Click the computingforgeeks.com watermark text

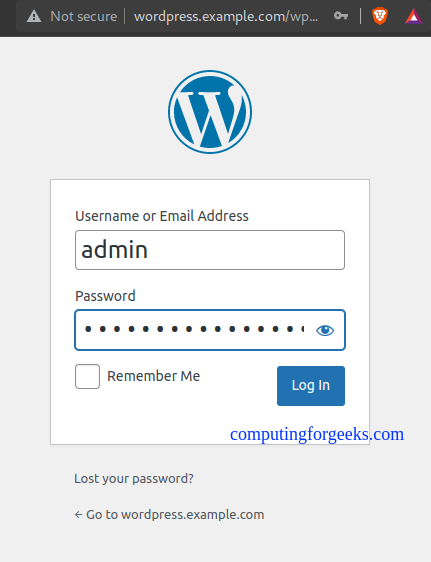pos(317,434)
